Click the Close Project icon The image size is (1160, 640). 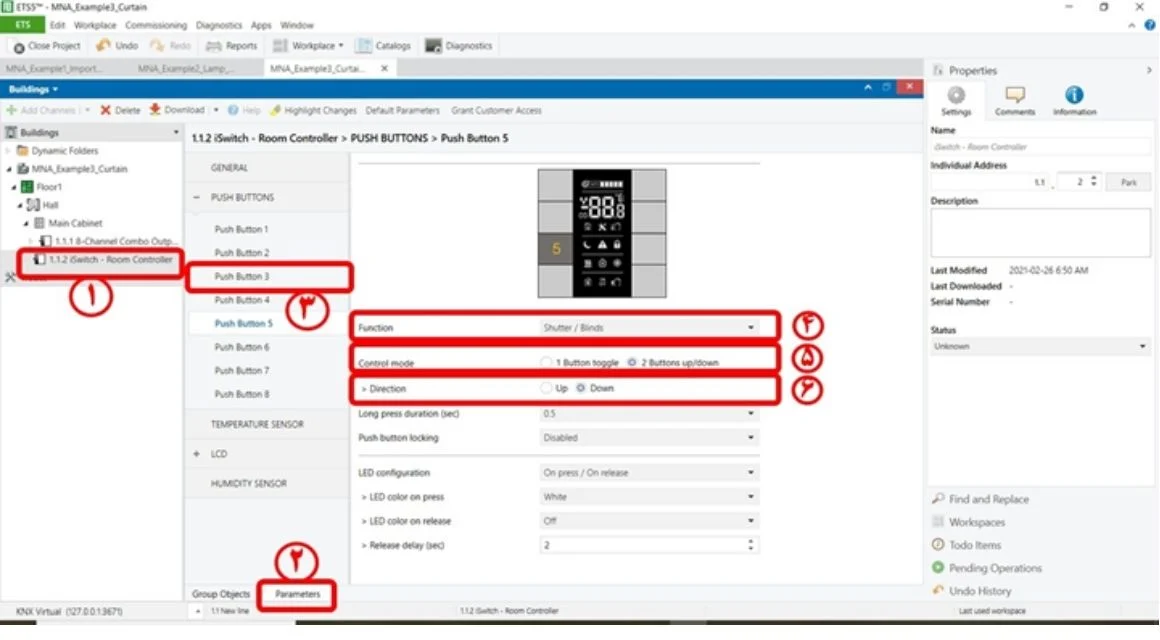click(x=19, y=47)
